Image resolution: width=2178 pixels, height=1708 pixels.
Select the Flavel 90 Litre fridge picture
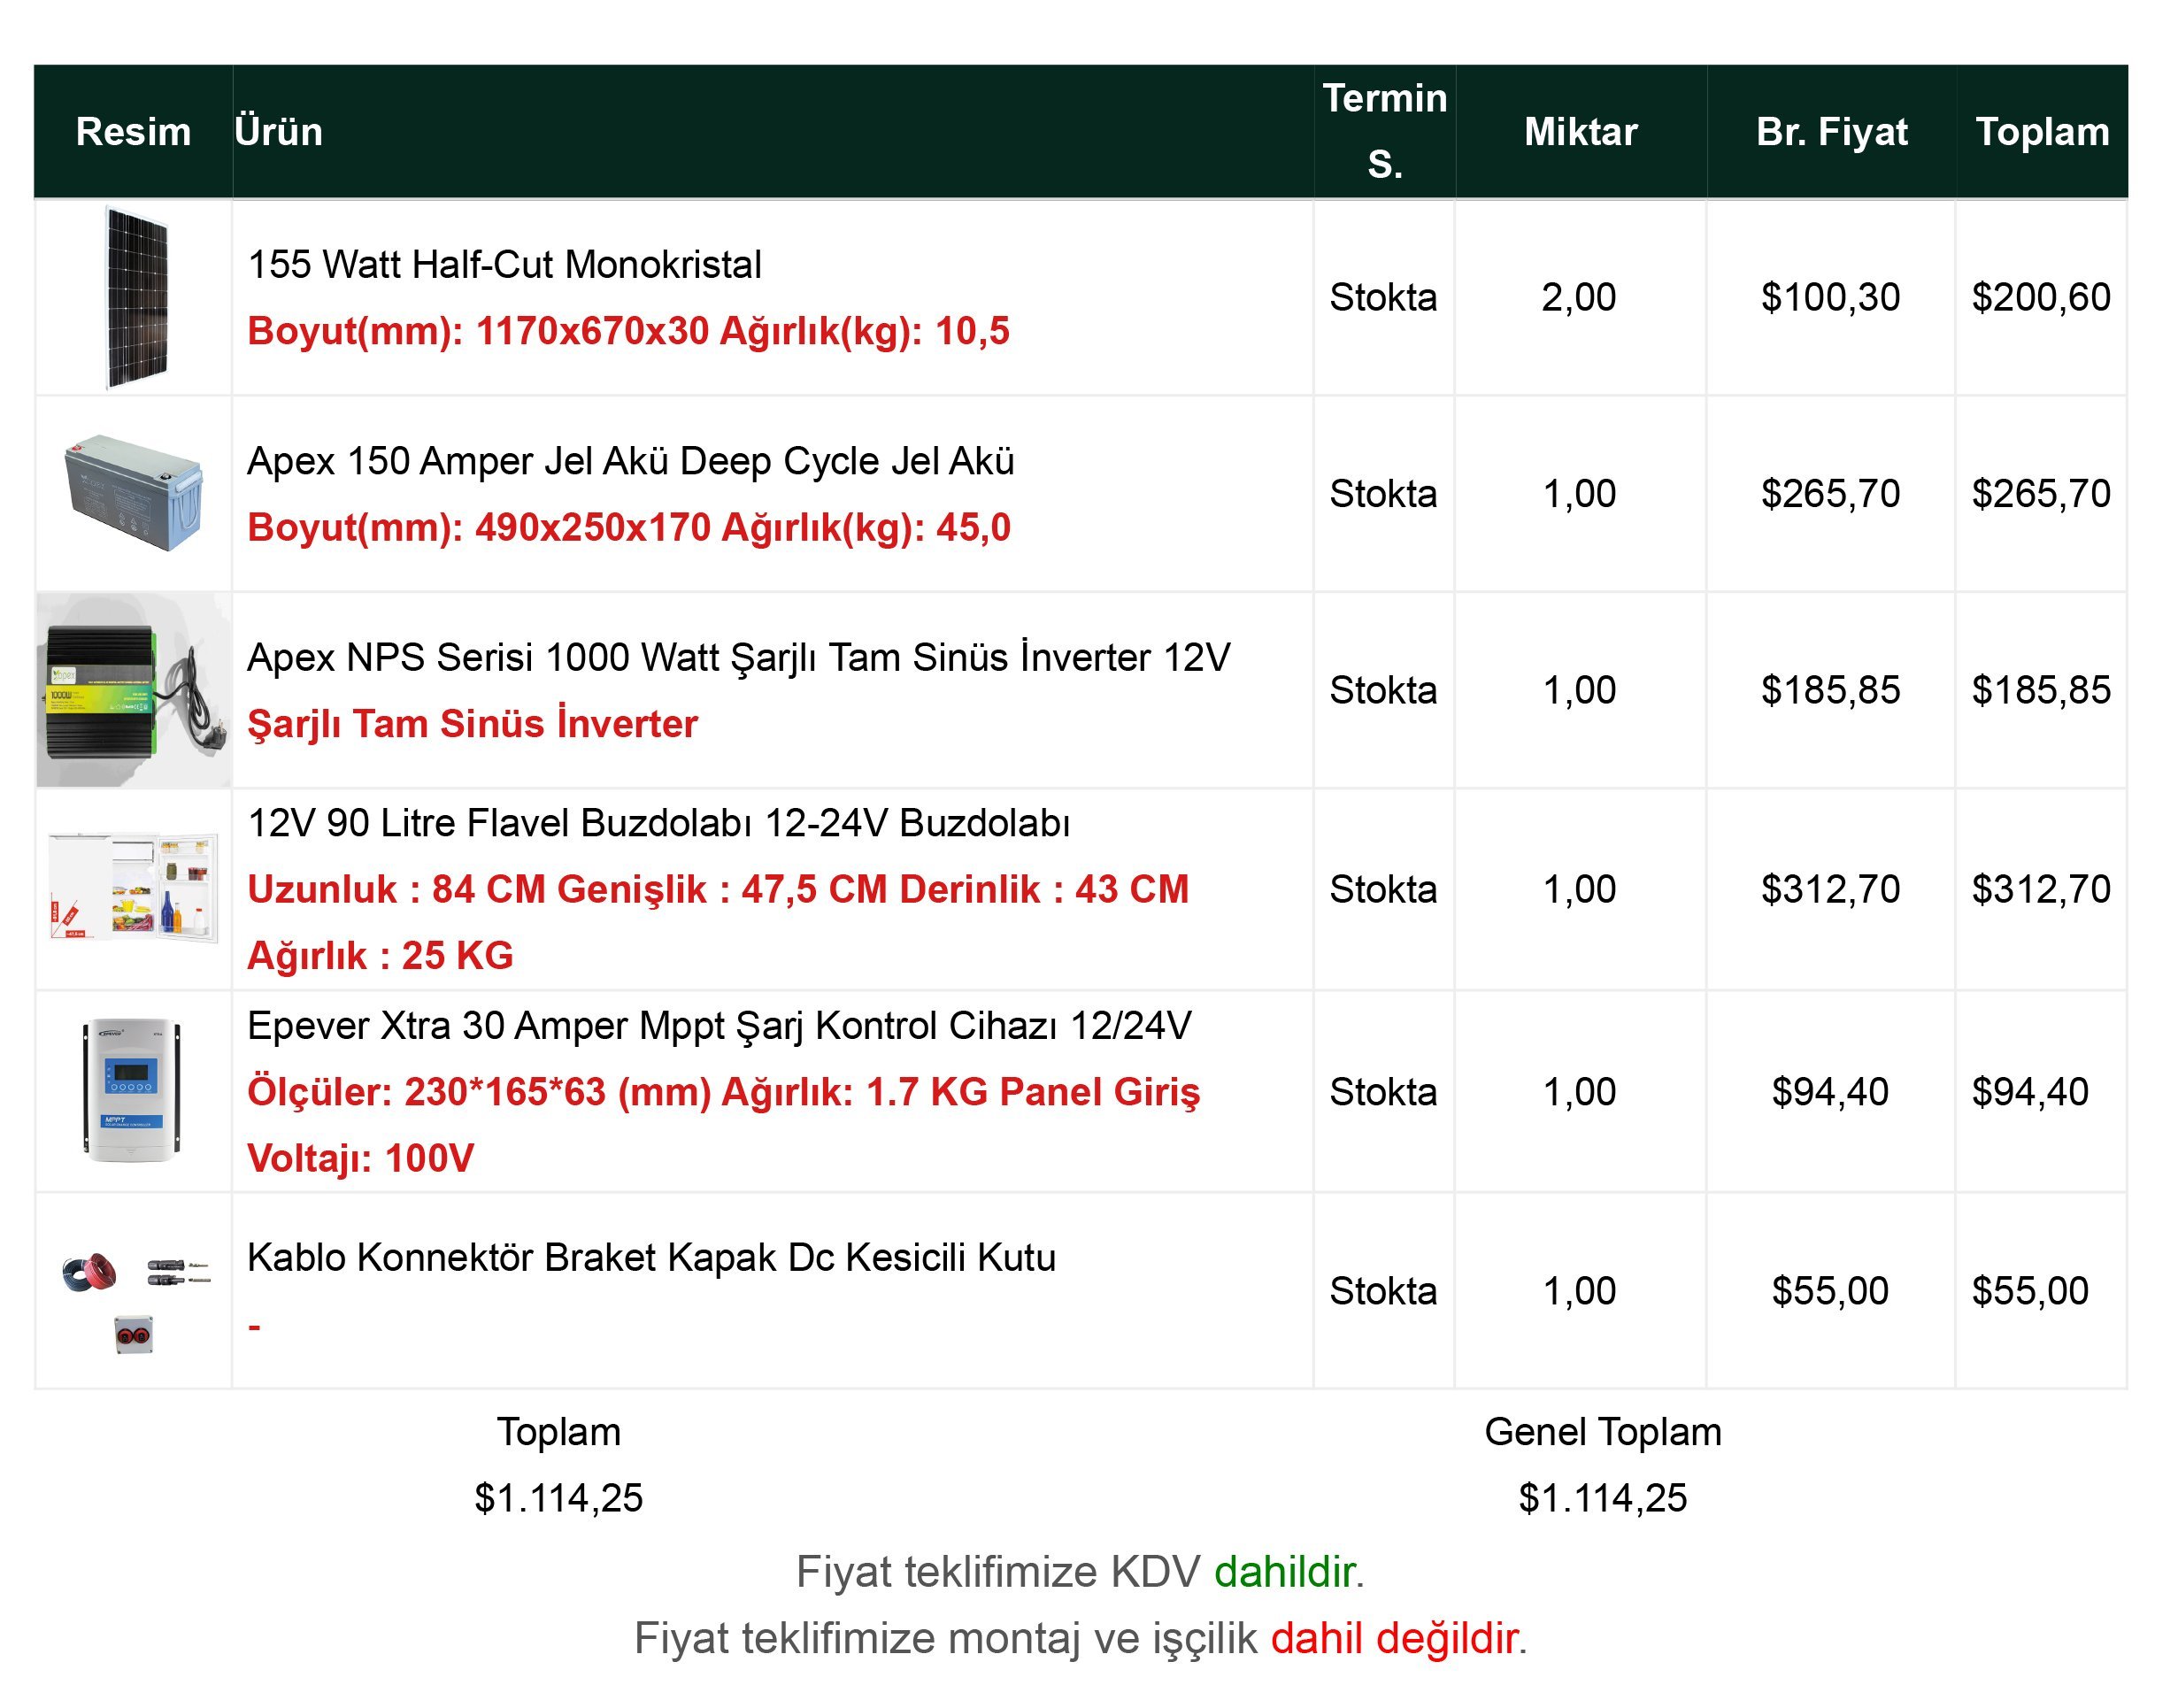coord(133,886)
